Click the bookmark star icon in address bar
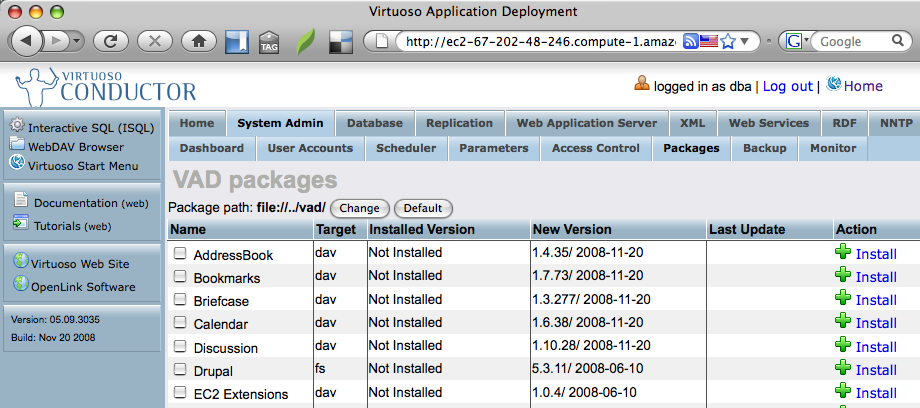 pos(728,42)
